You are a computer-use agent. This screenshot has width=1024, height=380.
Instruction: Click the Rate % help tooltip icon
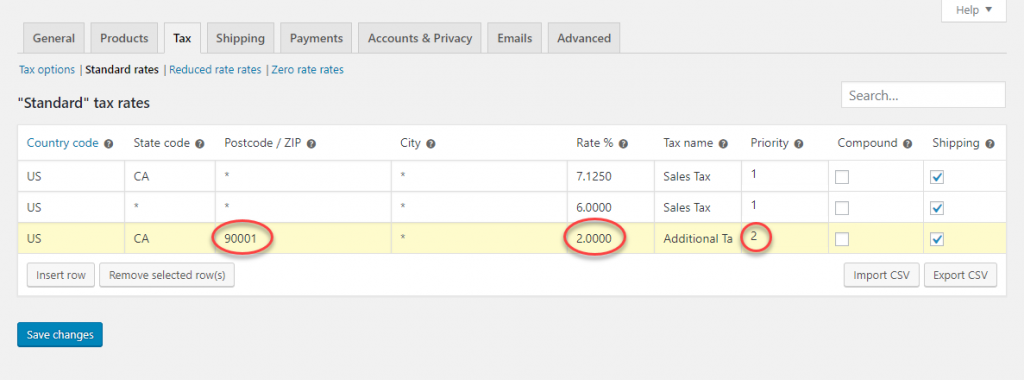(623, 144)
